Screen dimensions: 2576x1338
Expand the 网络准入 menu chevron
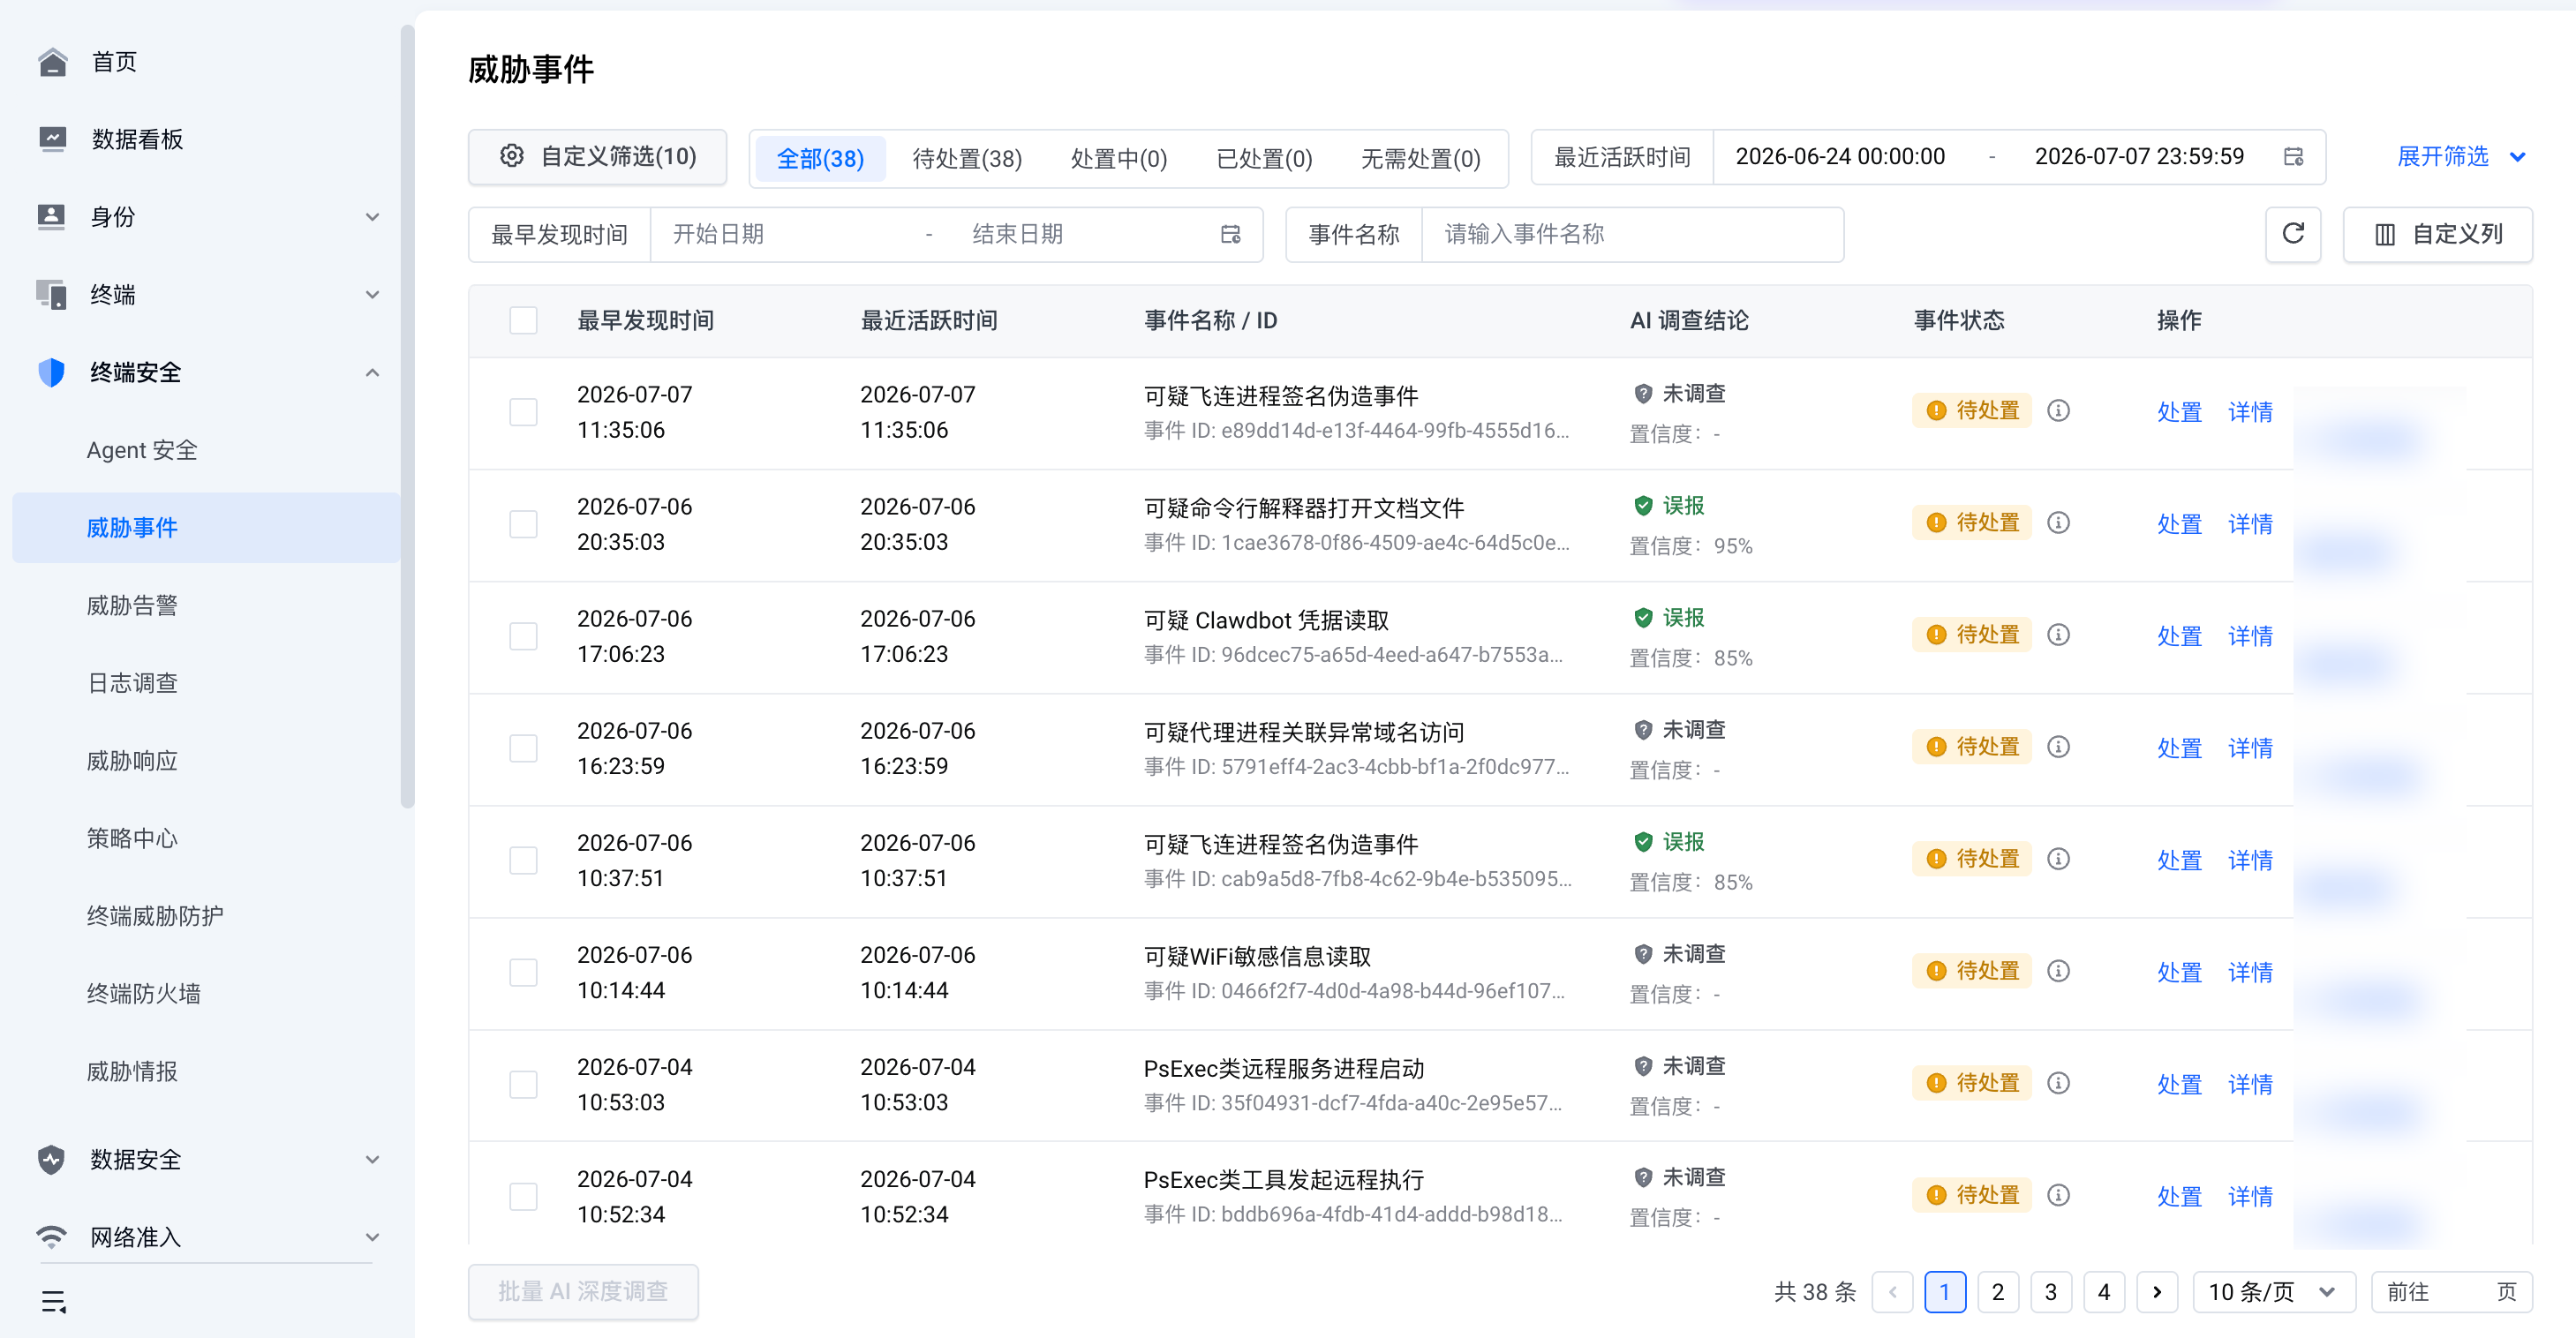point(372,1237)
